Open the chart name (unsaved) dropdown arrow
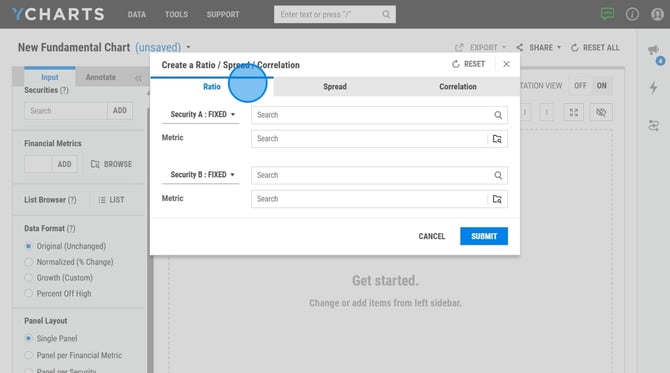Image resolution: width=670 pixels, height=373 pixels. coord(188,47)
